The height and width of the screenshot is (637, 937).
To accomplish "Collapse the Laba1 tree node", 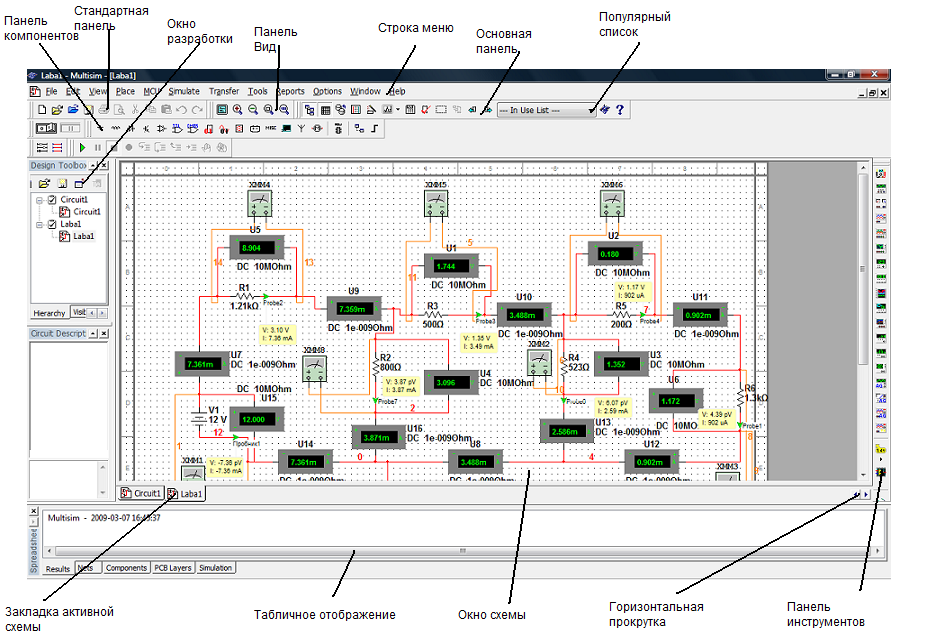I will (39, 225).
